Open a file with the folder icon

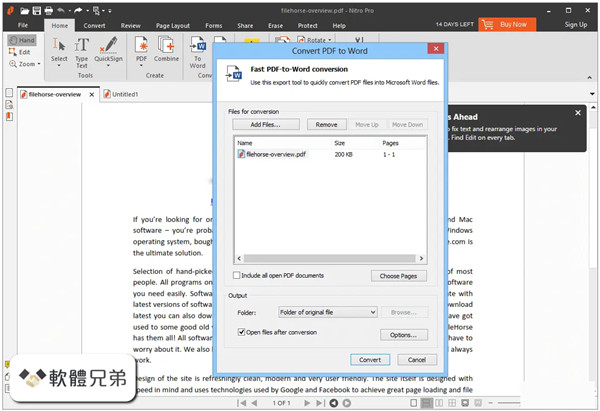24,11
